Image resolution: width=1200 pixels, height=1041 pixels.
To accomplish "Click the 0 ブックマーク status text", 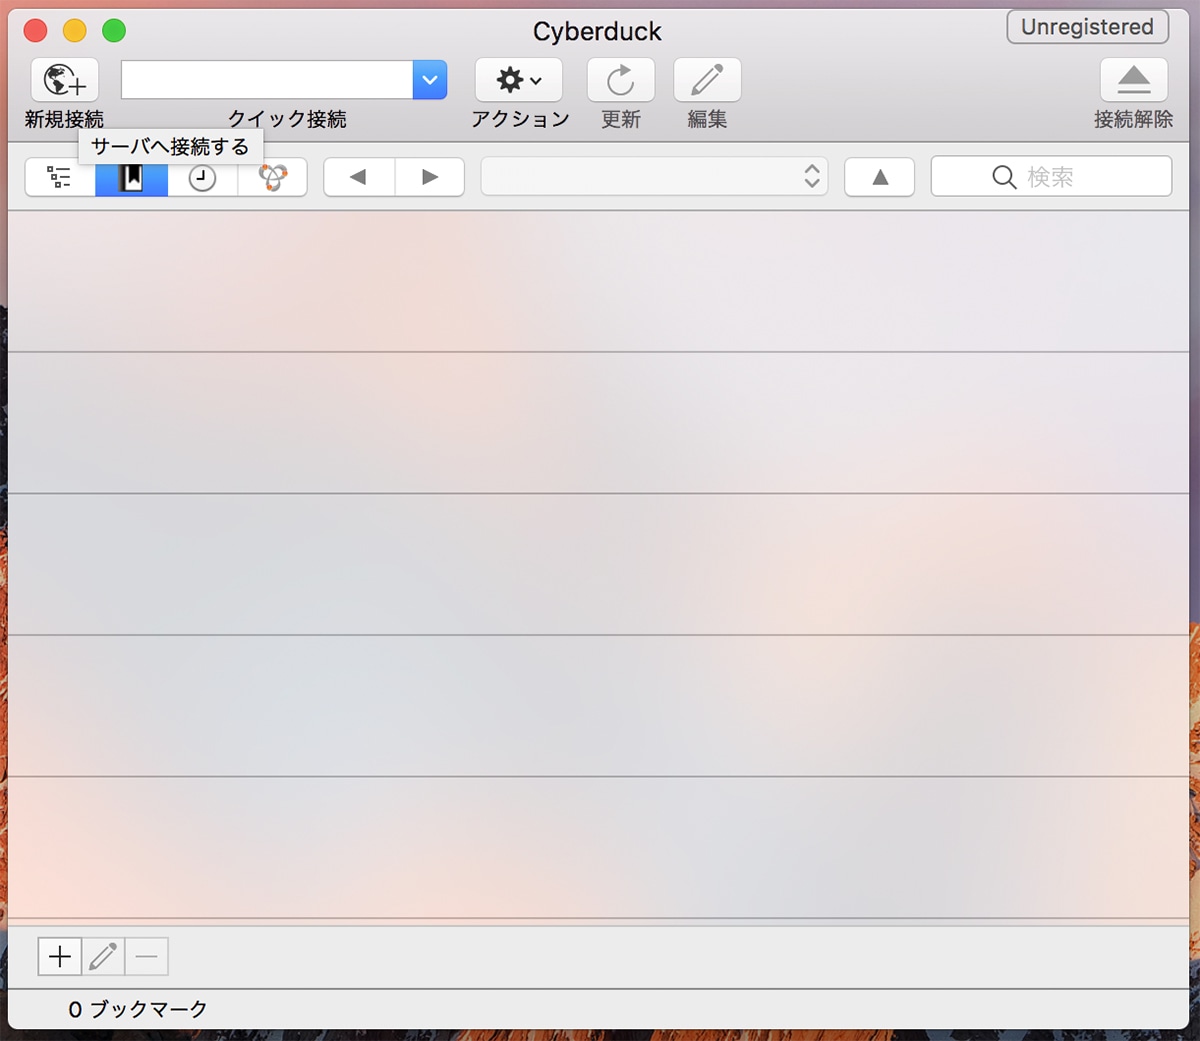I will (138, 1009).
